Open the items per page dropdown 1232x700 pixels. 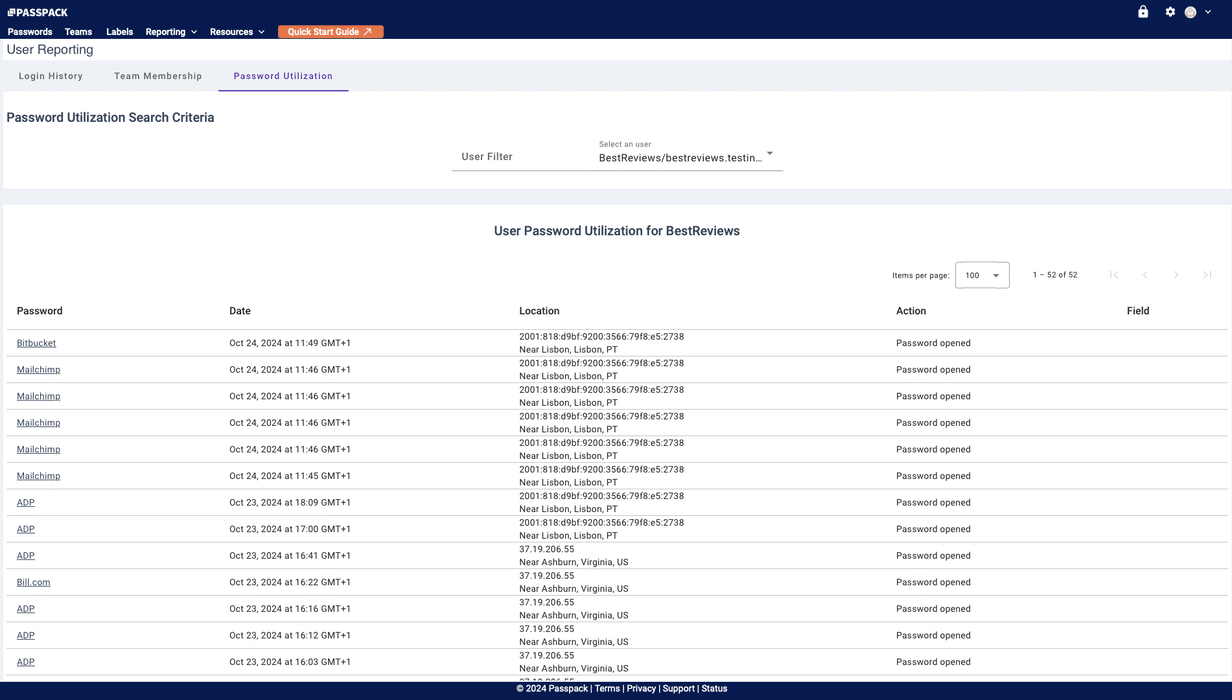(981, 274)
